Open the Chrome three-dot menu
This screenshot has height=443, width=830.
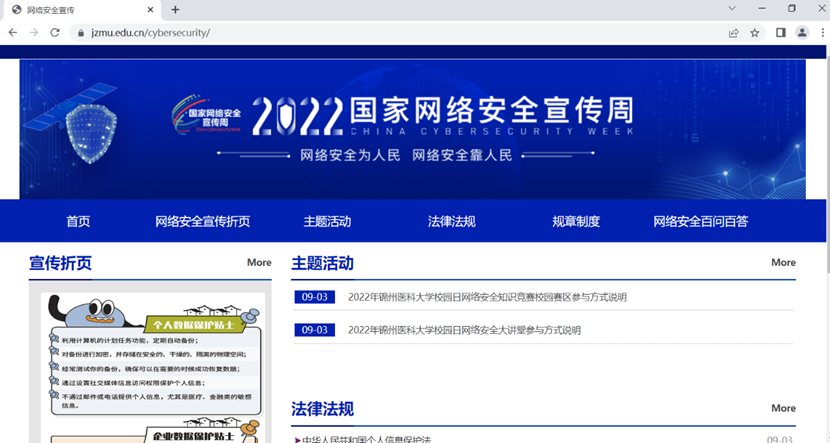823,33
